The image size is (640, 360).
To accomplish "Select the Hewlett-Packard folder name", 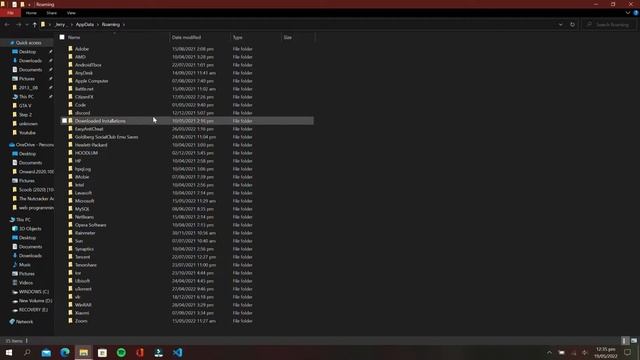I will tap(91, 145).
